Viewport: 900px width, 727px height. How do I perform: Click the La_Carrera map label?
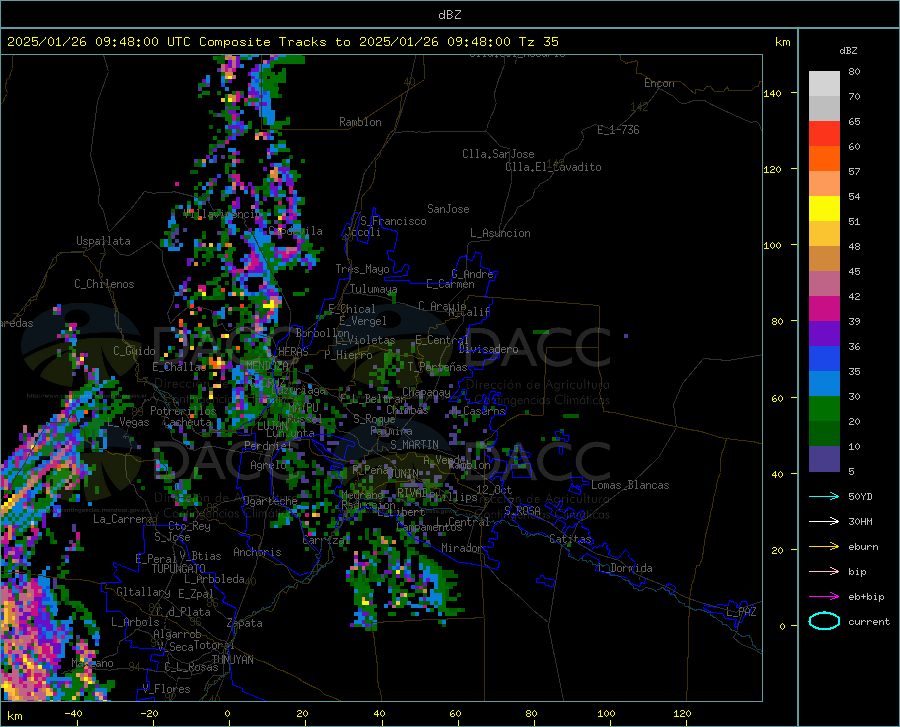[123, 519]
